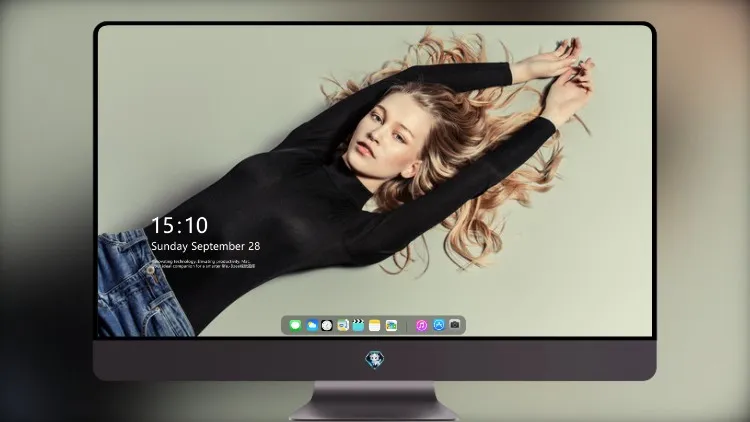This screenshot has height=422, width=750.
Task: Launch the pink iTunes music app
Action: (x=421, y=325)
